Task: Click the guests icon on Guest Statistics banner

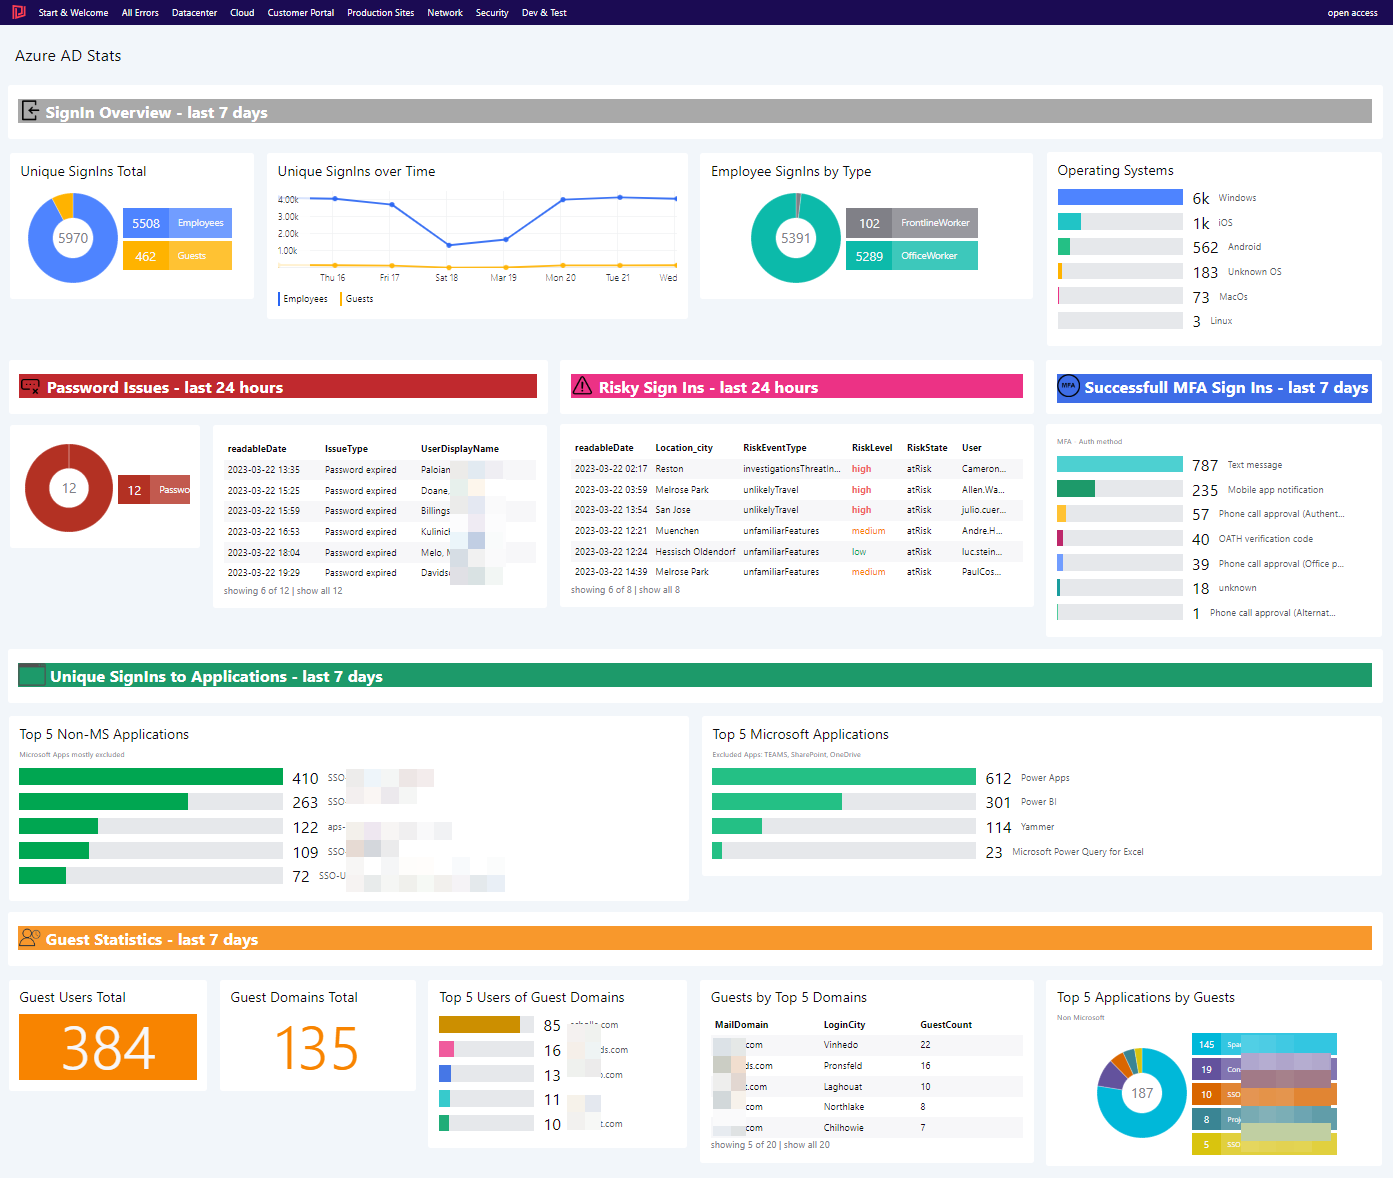Action: 29,938
